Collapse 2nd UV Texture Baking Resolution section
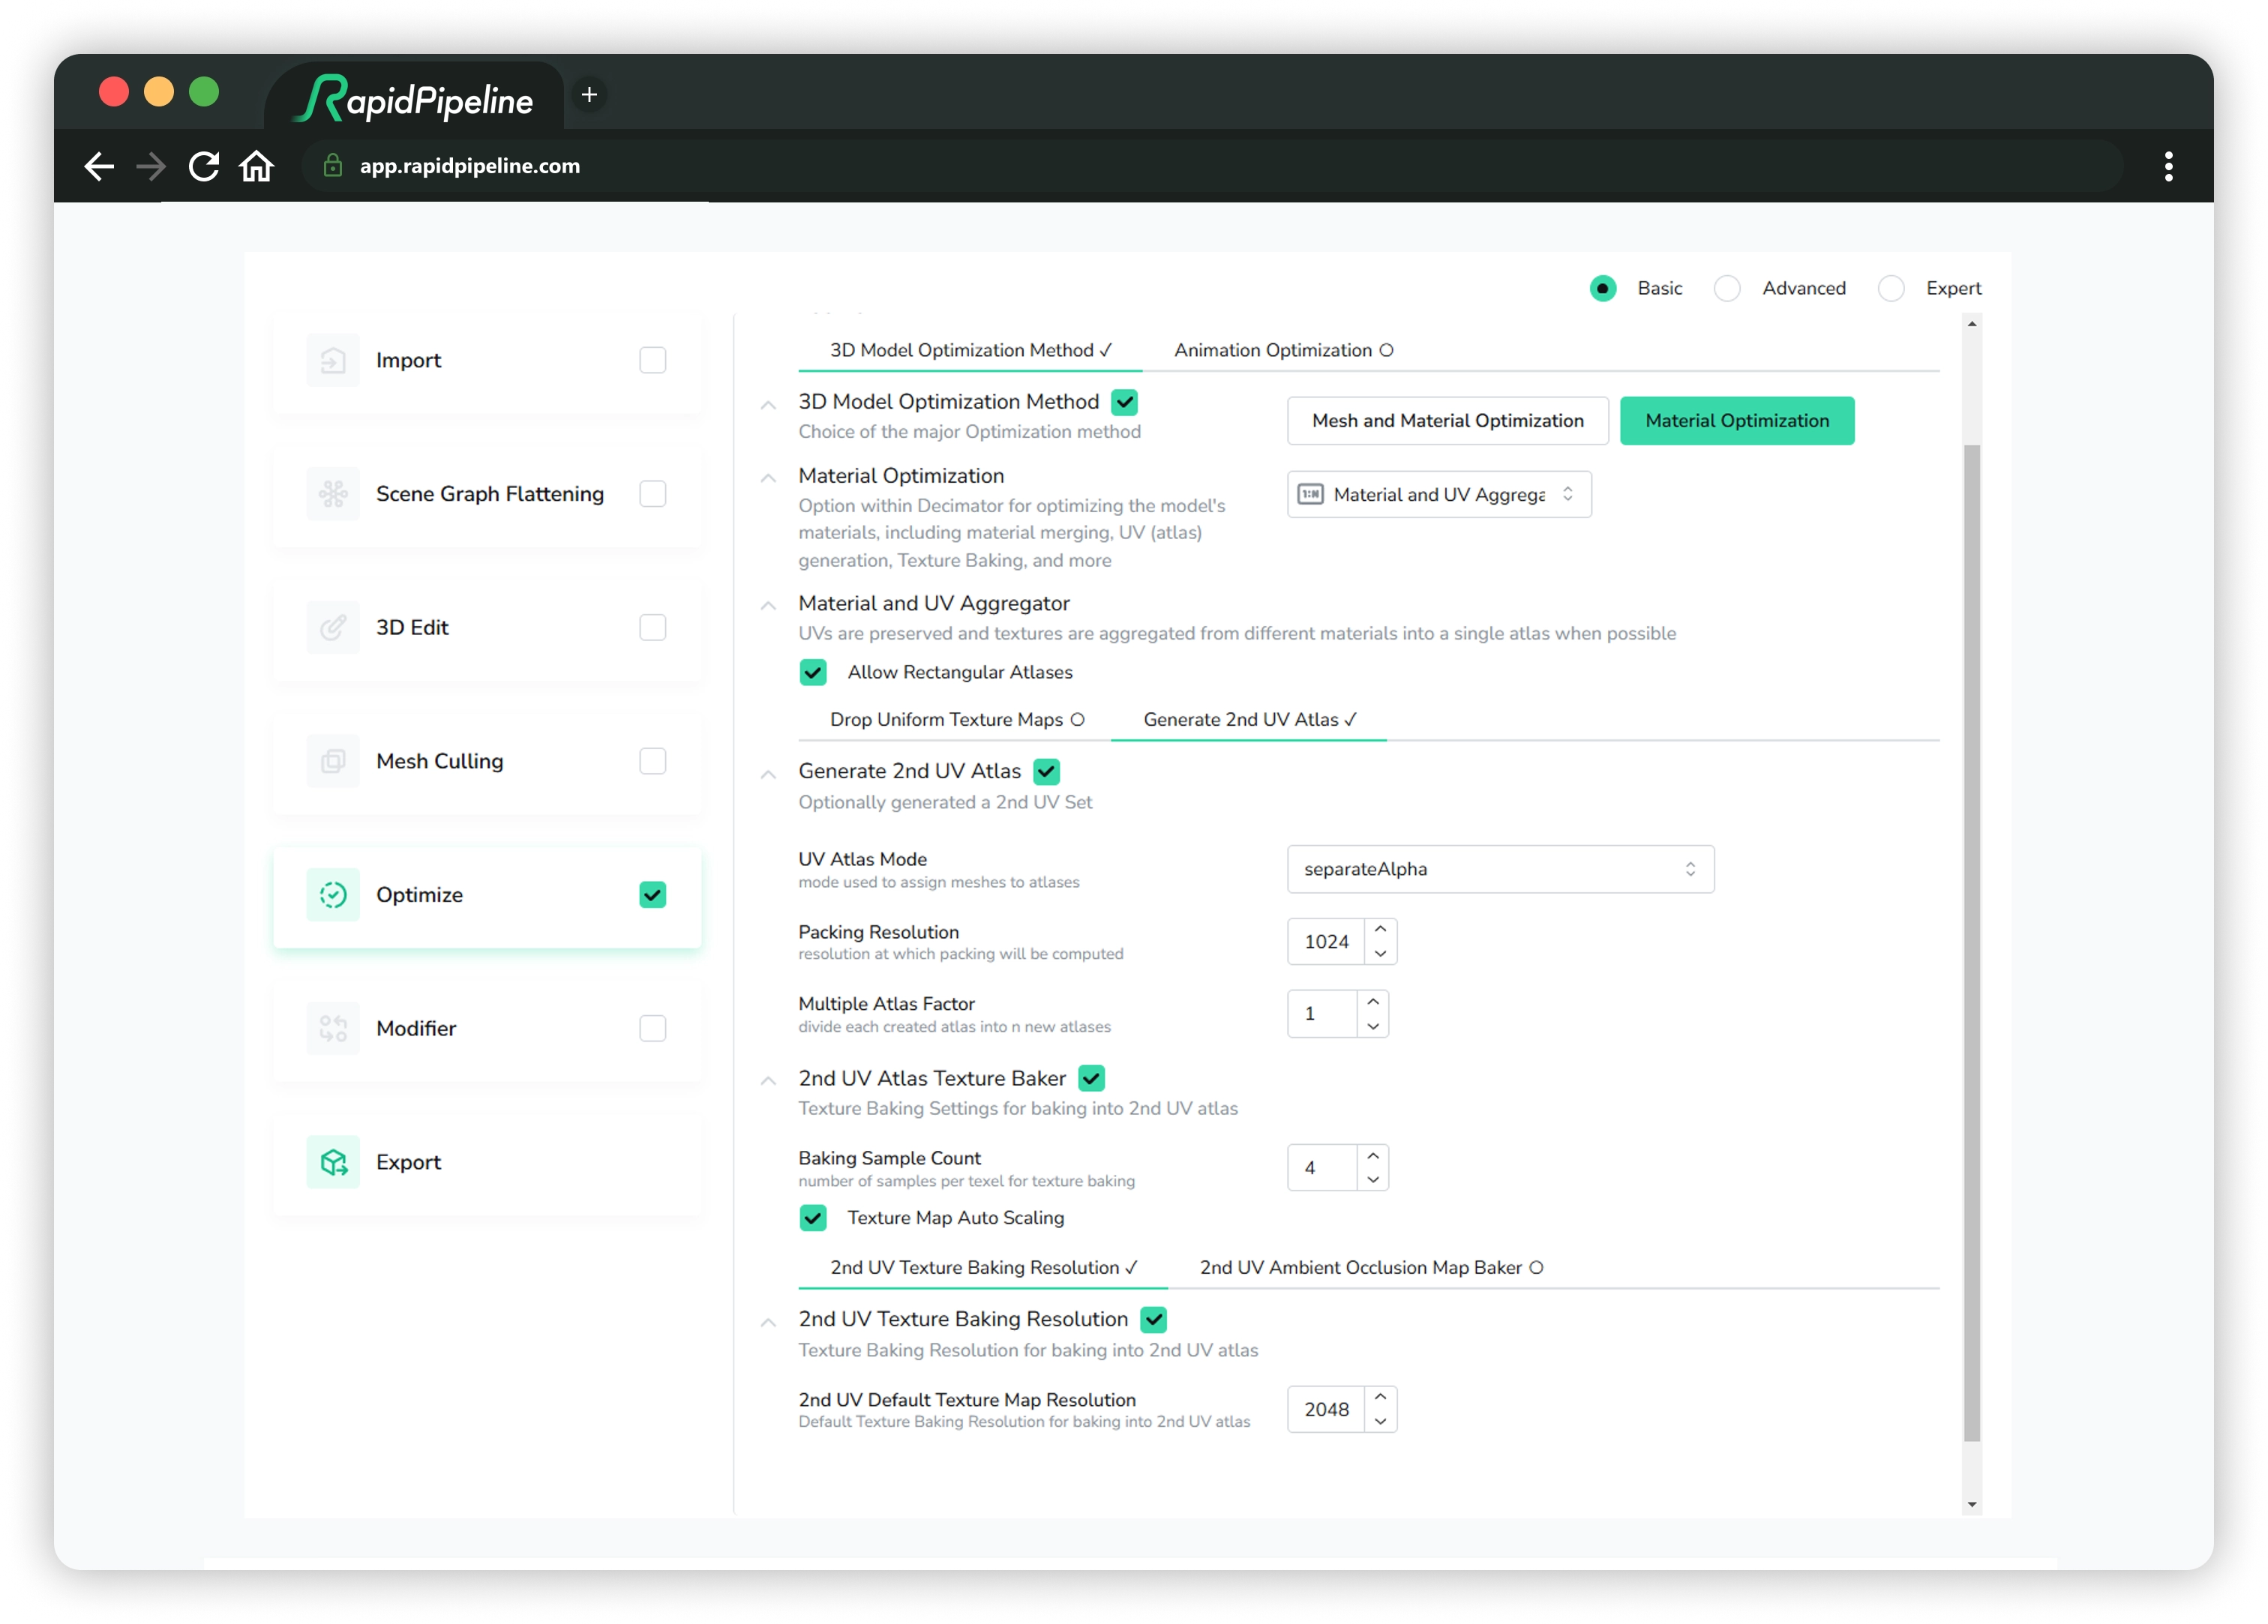 [768, 1323]
